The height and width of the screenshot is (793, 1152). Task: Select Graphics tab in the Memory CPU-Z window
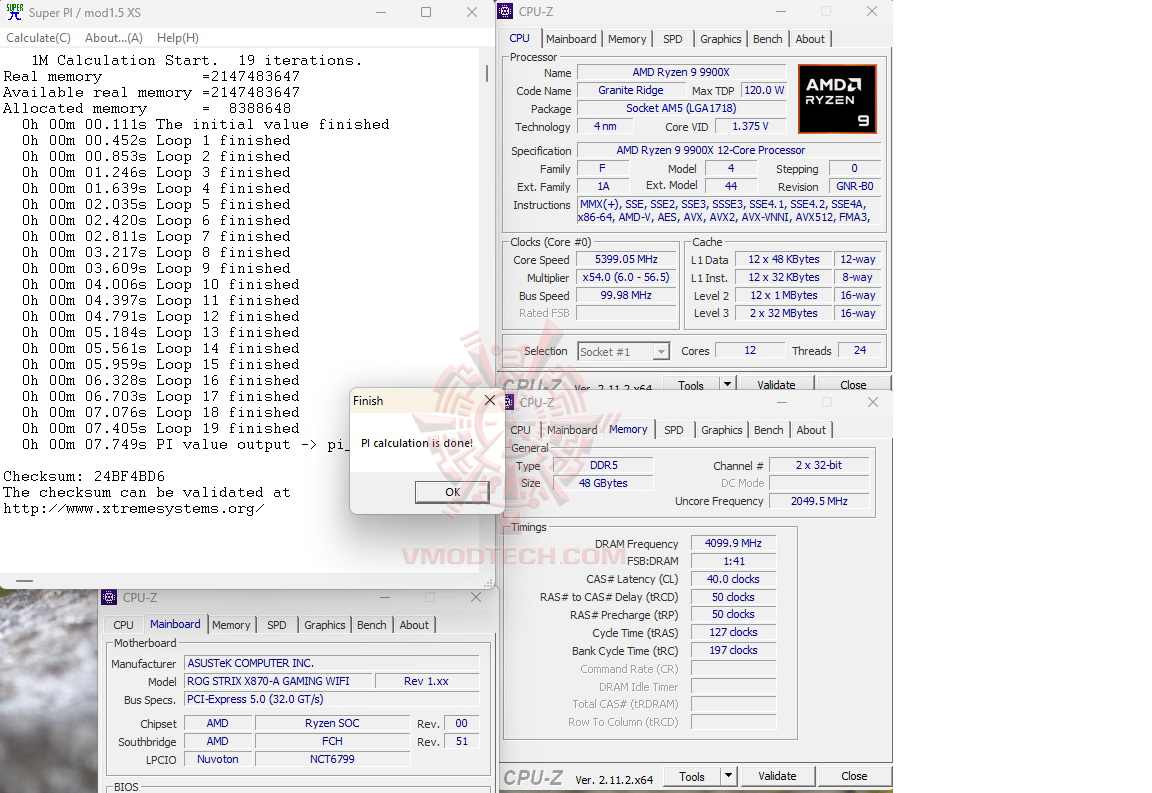pos(721,430)
